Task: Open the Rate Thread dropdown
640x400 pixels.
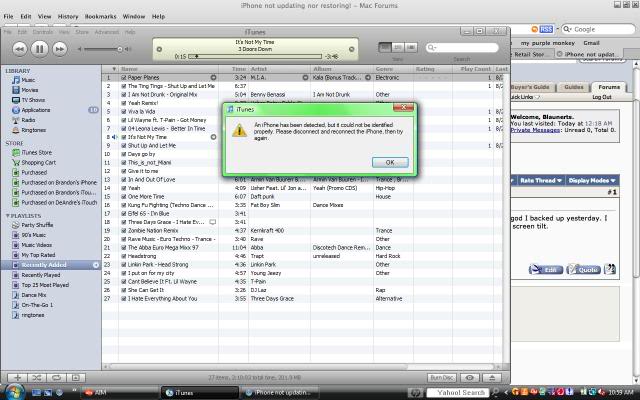Action: [x=540, y=180]
